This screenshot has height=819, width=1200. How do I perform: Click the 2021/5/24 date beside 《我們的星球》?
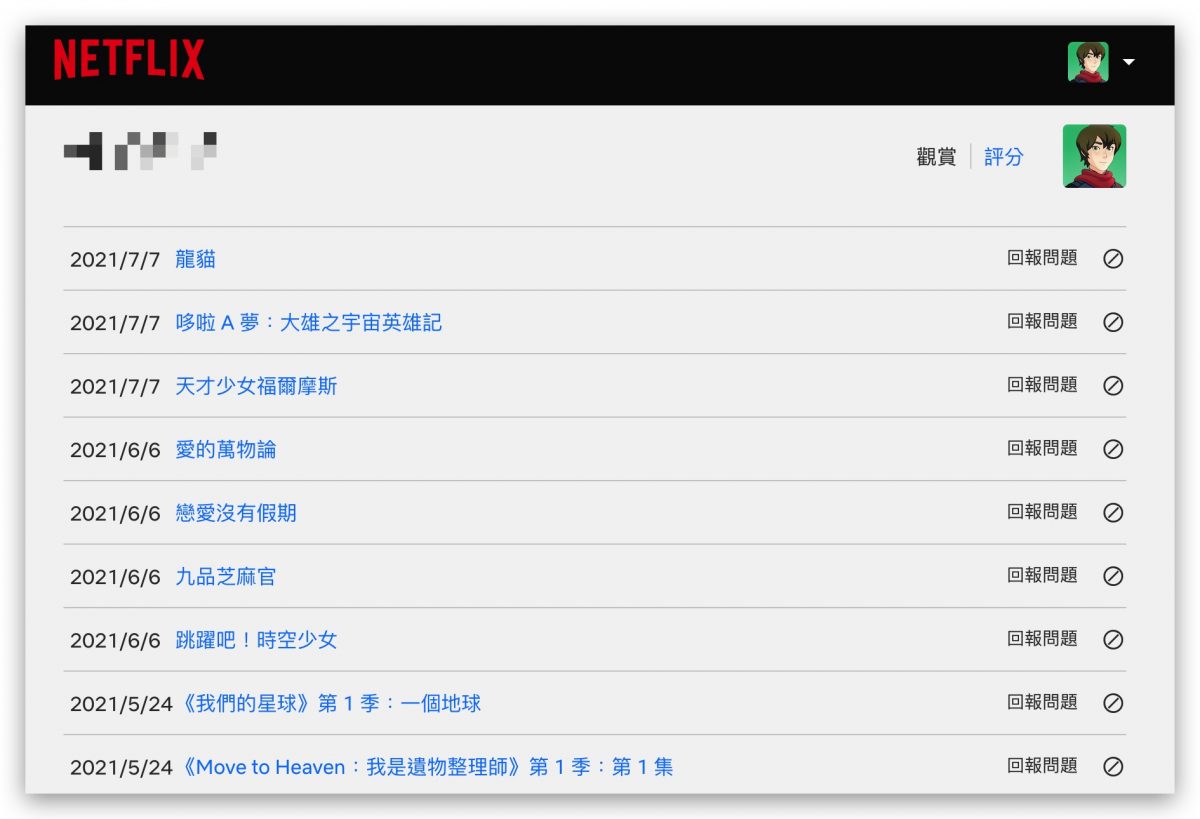(121, 704)
